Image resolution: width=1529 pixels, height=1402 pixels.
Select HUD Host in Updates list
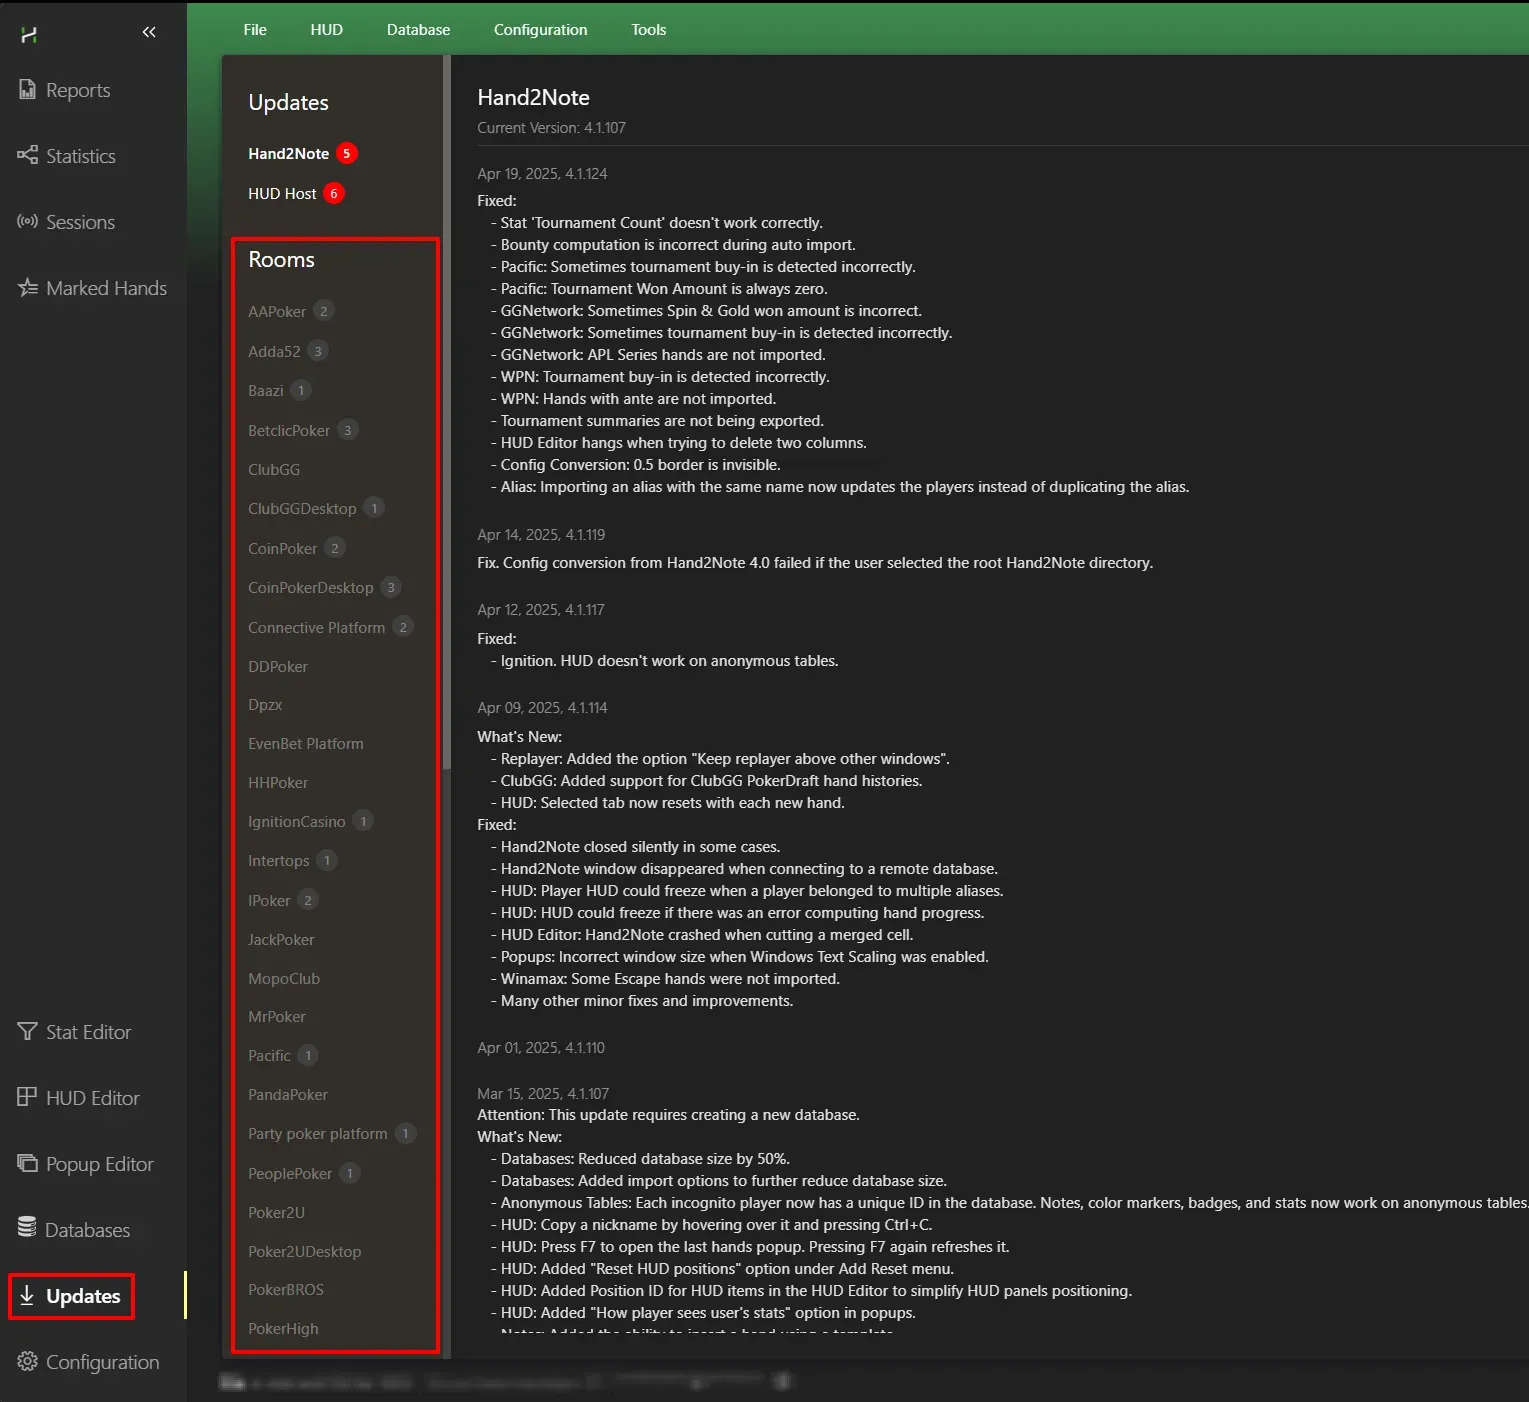(x=282, y=194)
